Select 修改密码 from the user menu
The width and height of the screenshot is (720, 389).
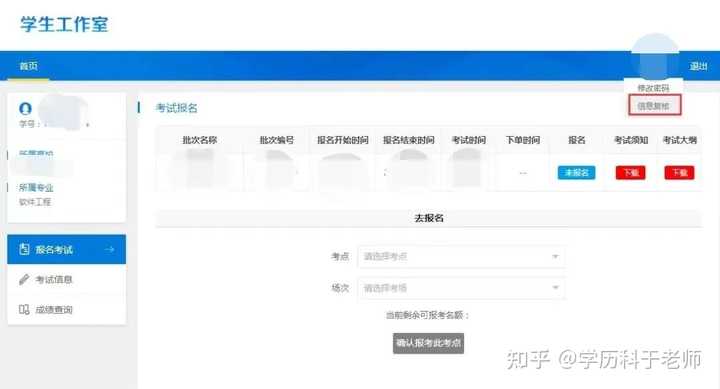(653, 88)
